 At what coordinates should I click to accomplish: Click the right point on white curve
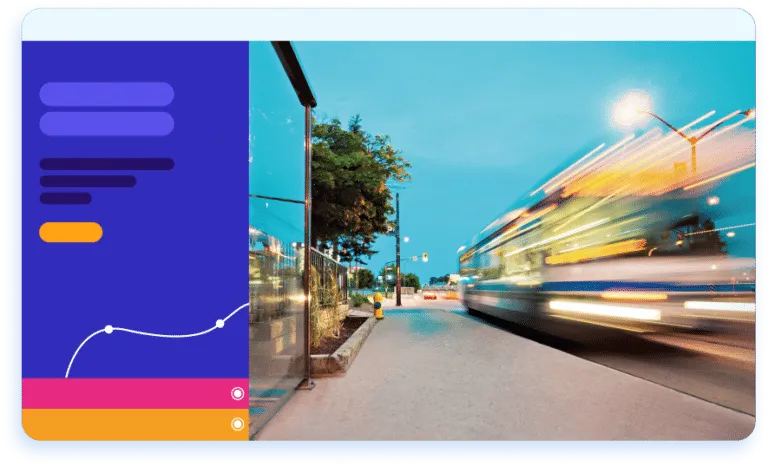220,323
